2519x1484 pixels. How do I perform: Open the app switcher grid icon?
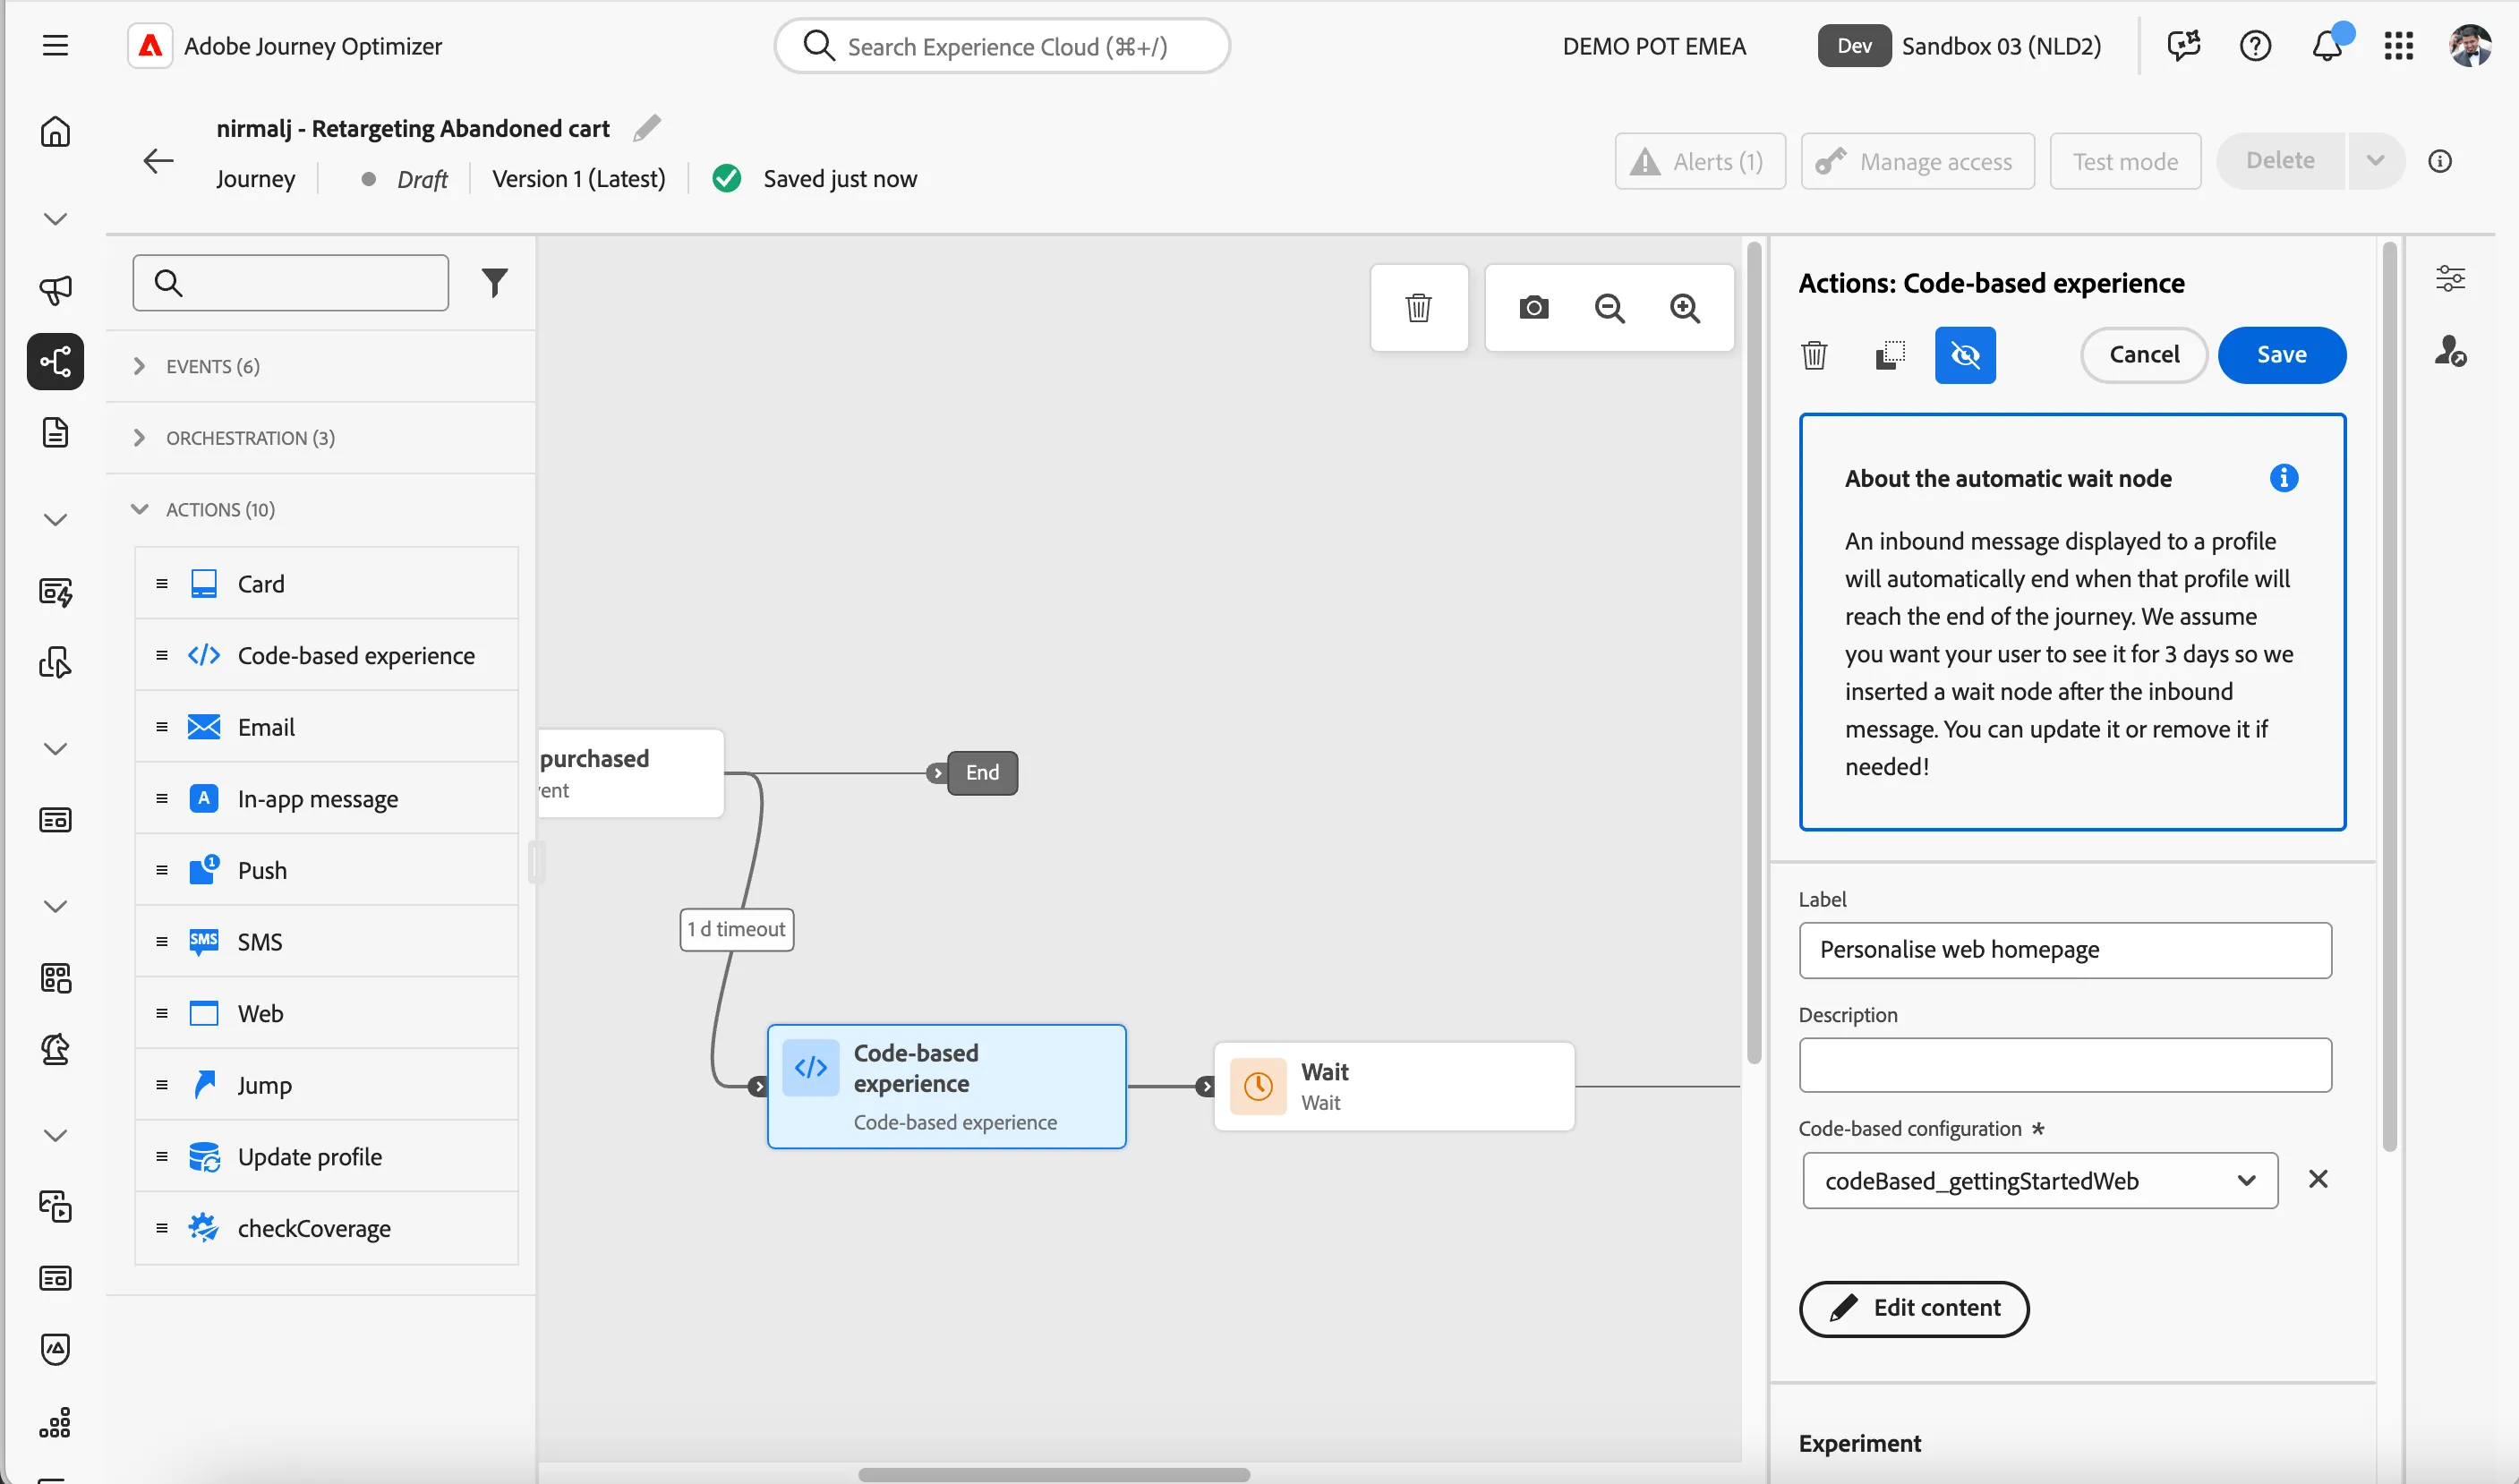[2399, 46]
